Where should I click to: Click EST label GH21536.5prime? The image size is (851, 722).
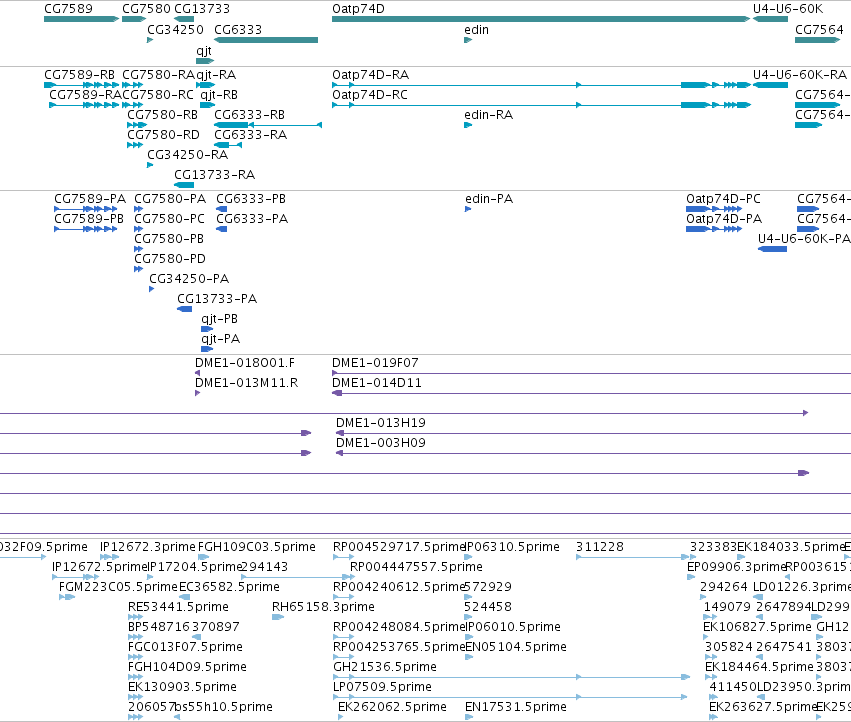point(385,667)
